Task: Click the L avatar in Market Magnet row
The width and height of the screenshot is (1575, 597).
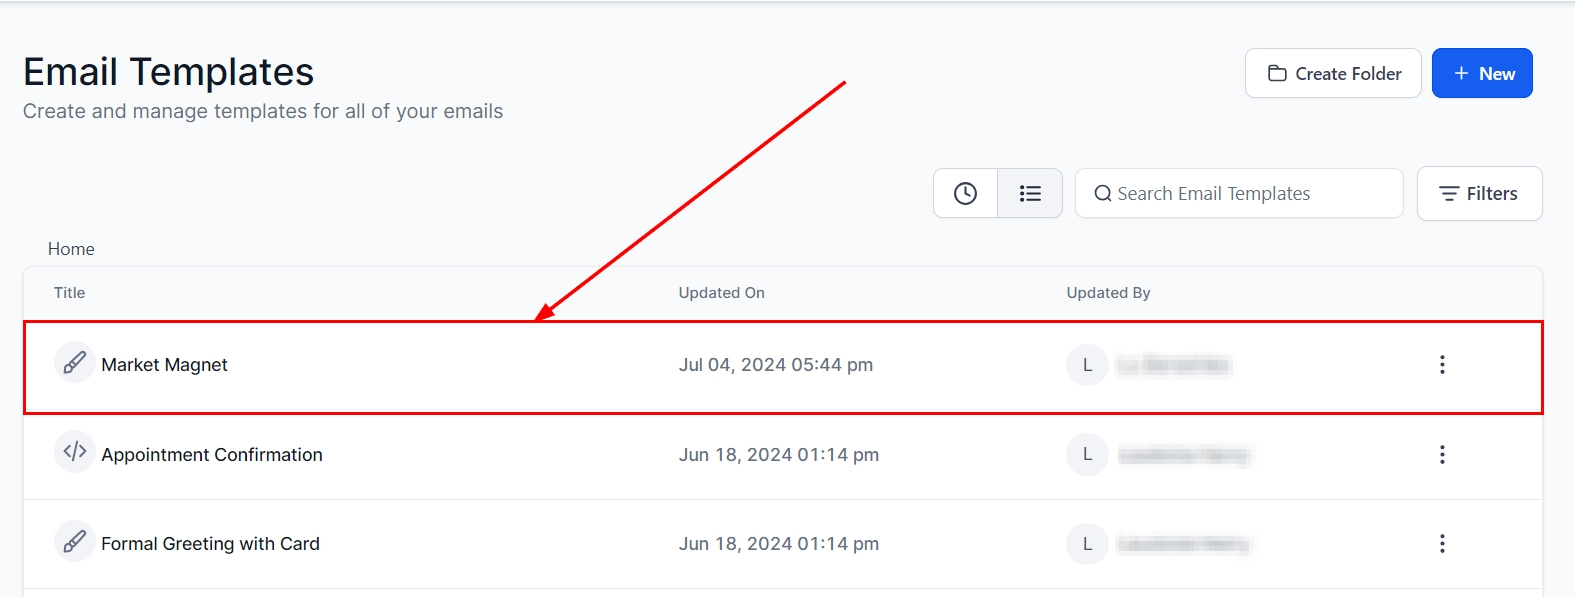Action: tap(1087, 365)
